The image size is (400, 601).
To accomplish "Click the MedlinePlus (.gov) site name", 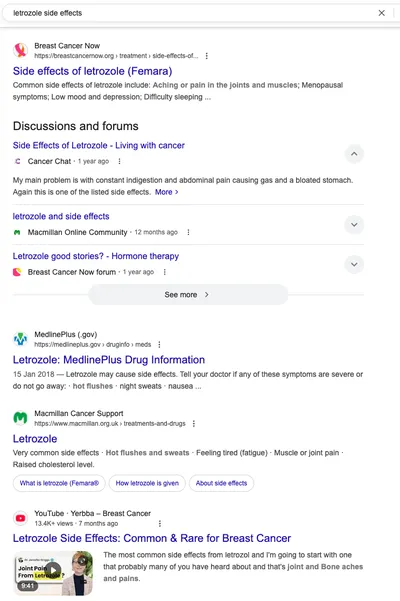I will pos(66,335).
